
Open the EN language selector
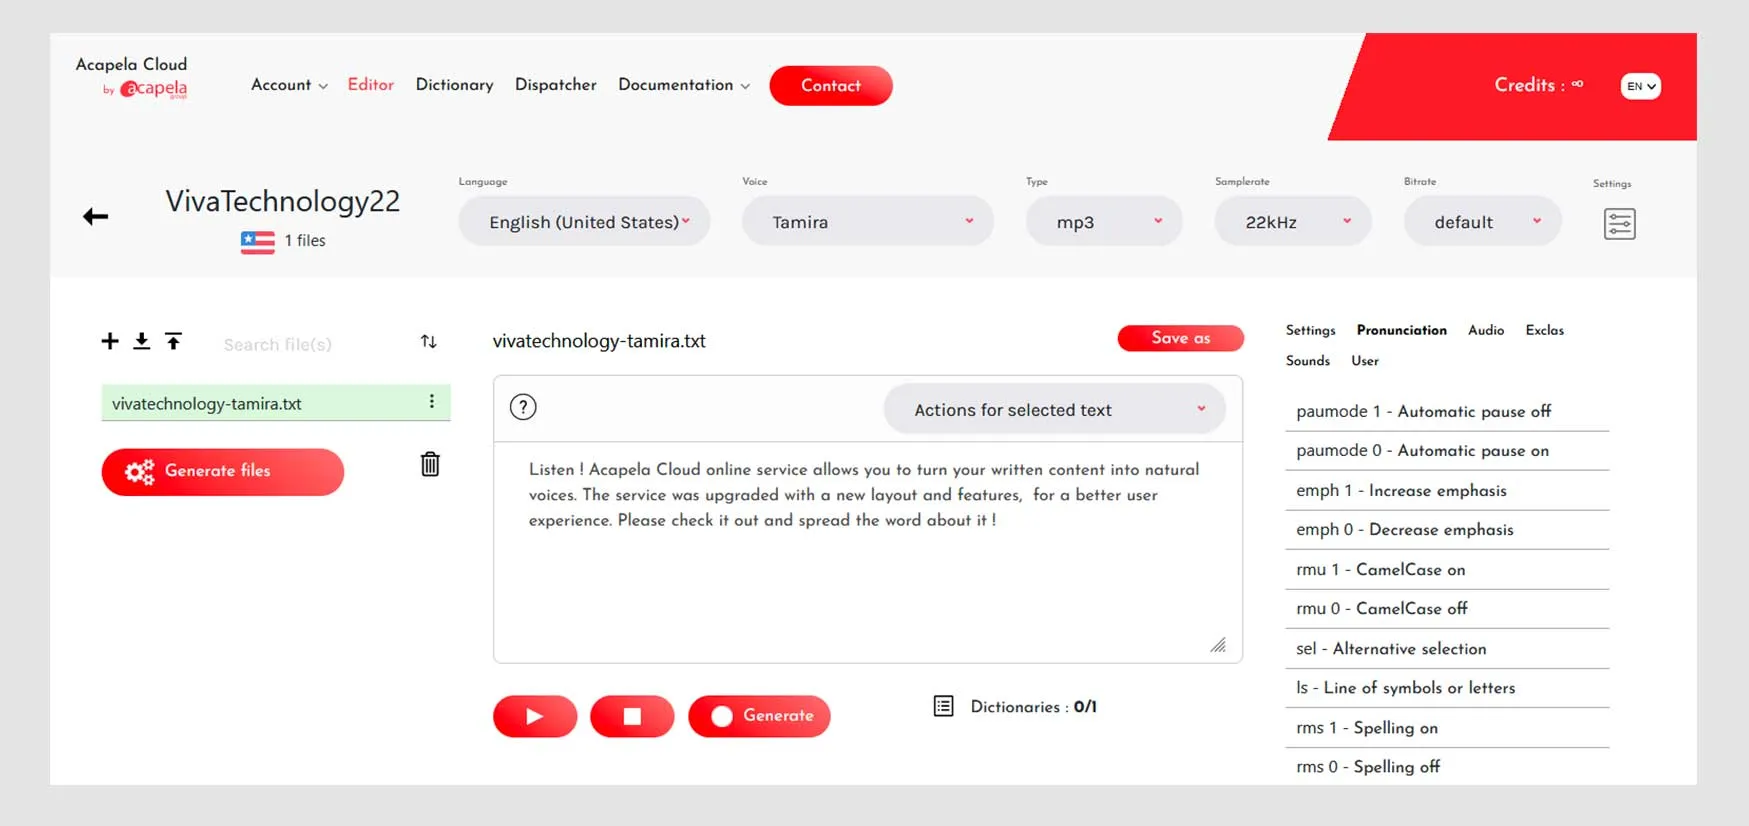(x=1640, y=86)
